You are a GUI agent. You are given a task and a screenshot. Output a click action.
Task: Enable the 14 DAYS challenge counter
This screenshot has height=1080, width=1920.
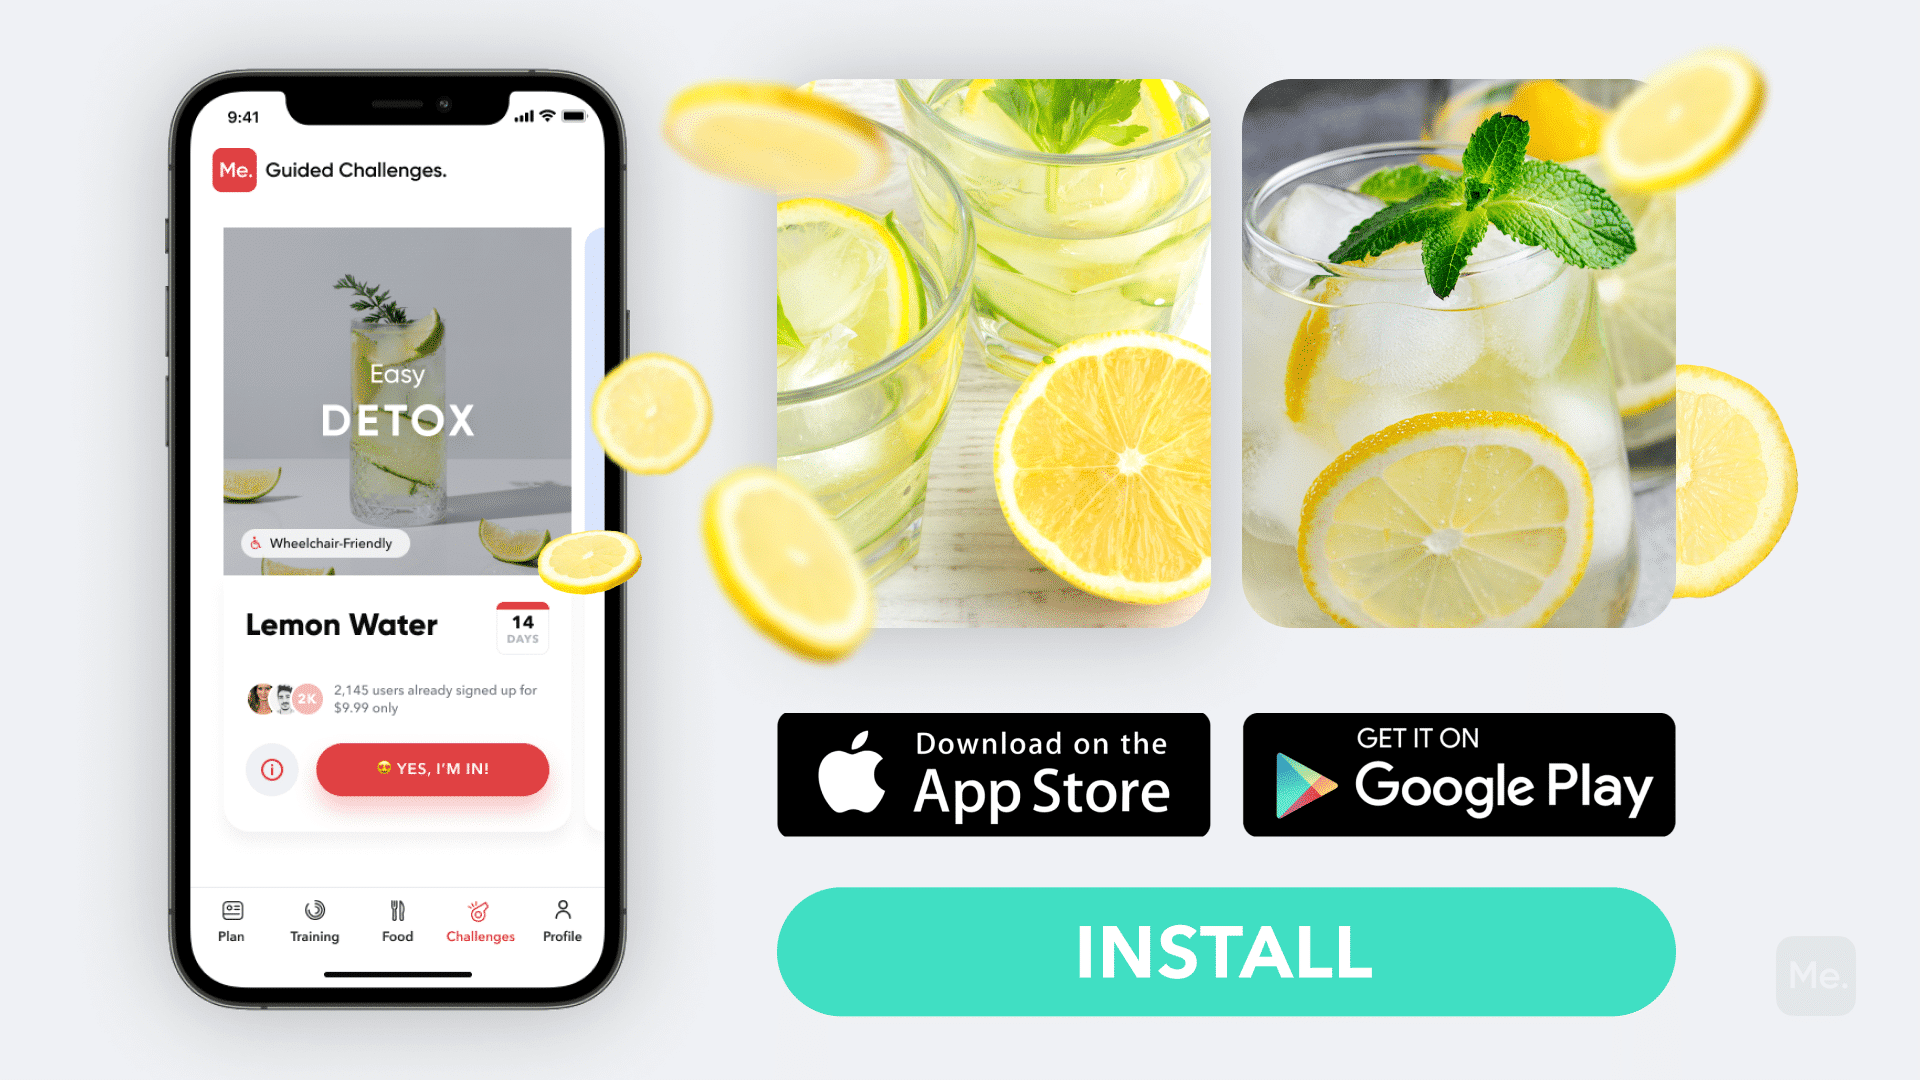click(x=520, y=630)
